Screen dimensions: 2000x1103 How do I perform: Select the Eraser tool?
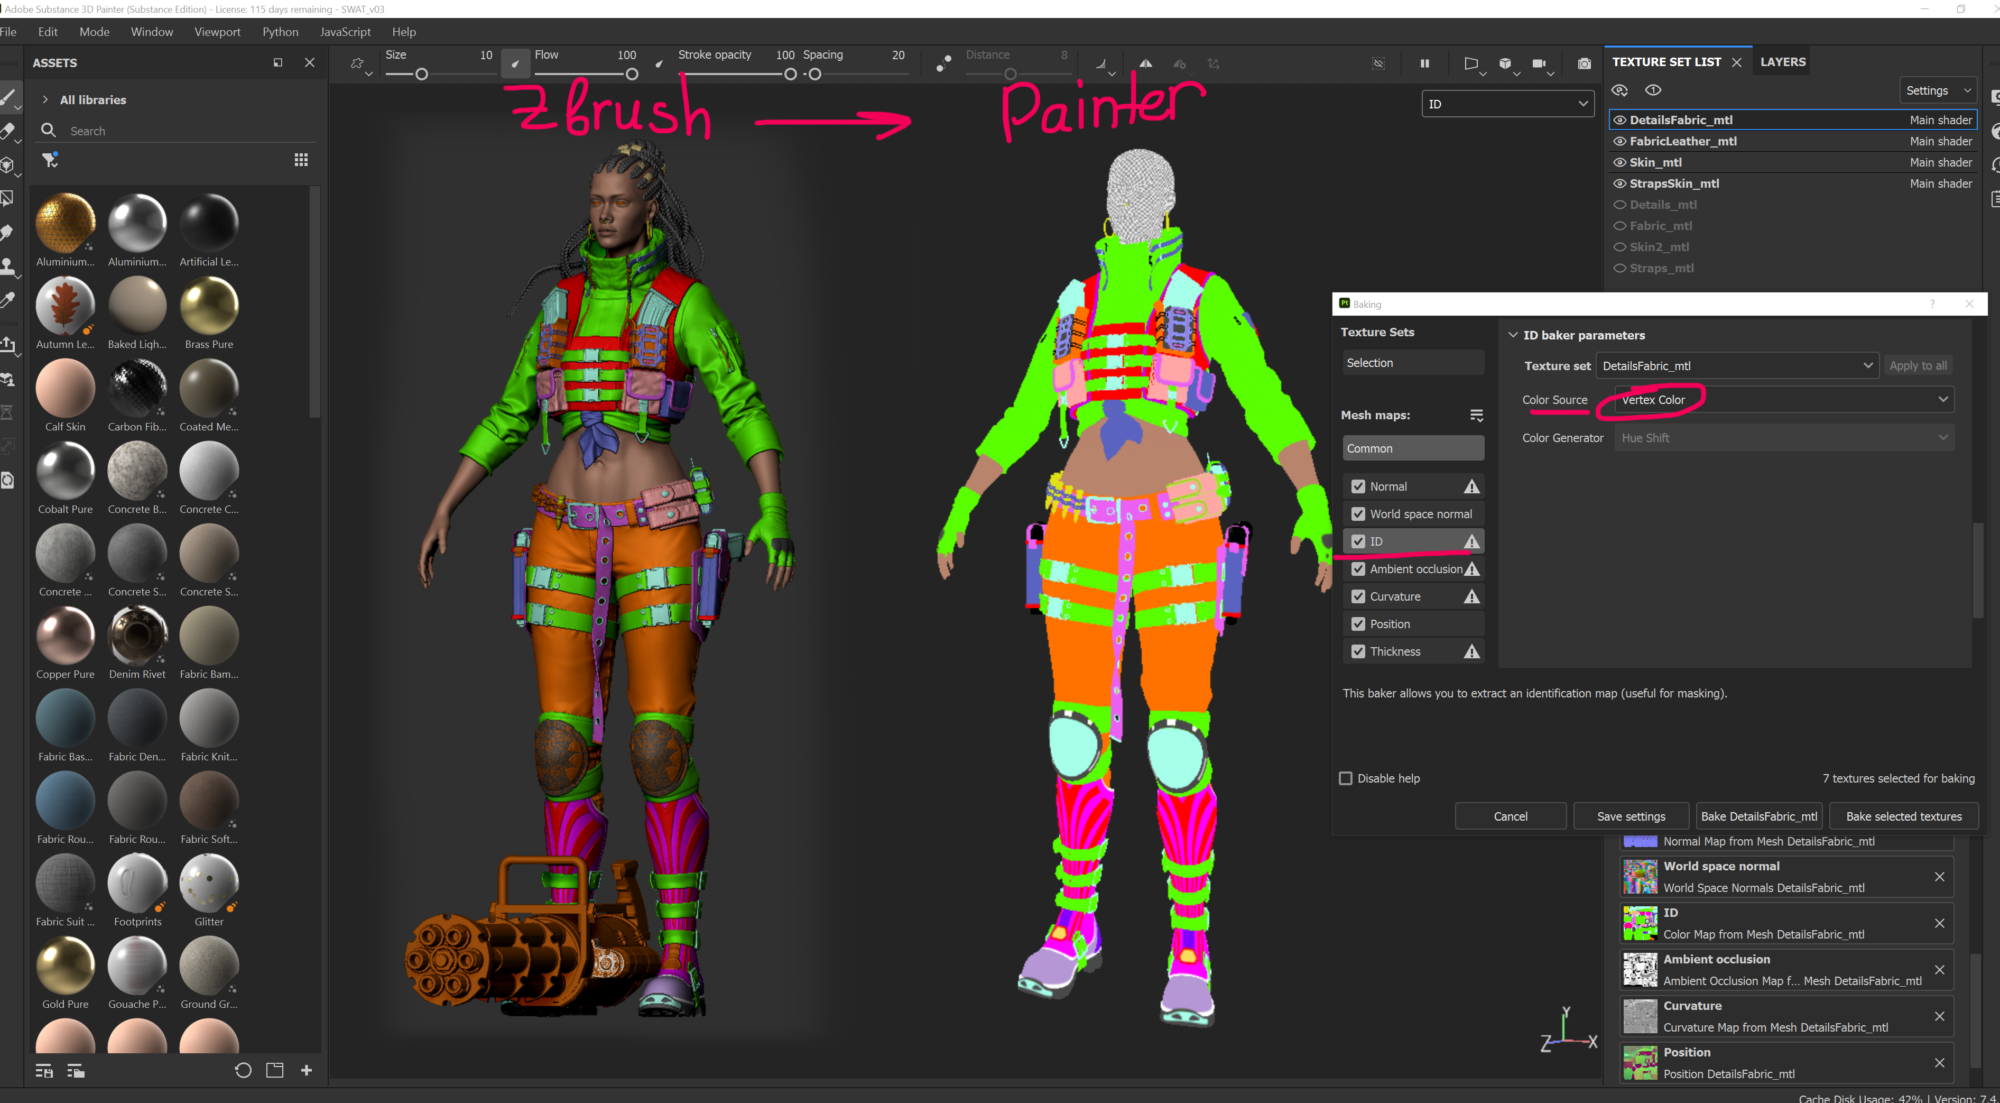pyautogui.click(x=11, y=130)
